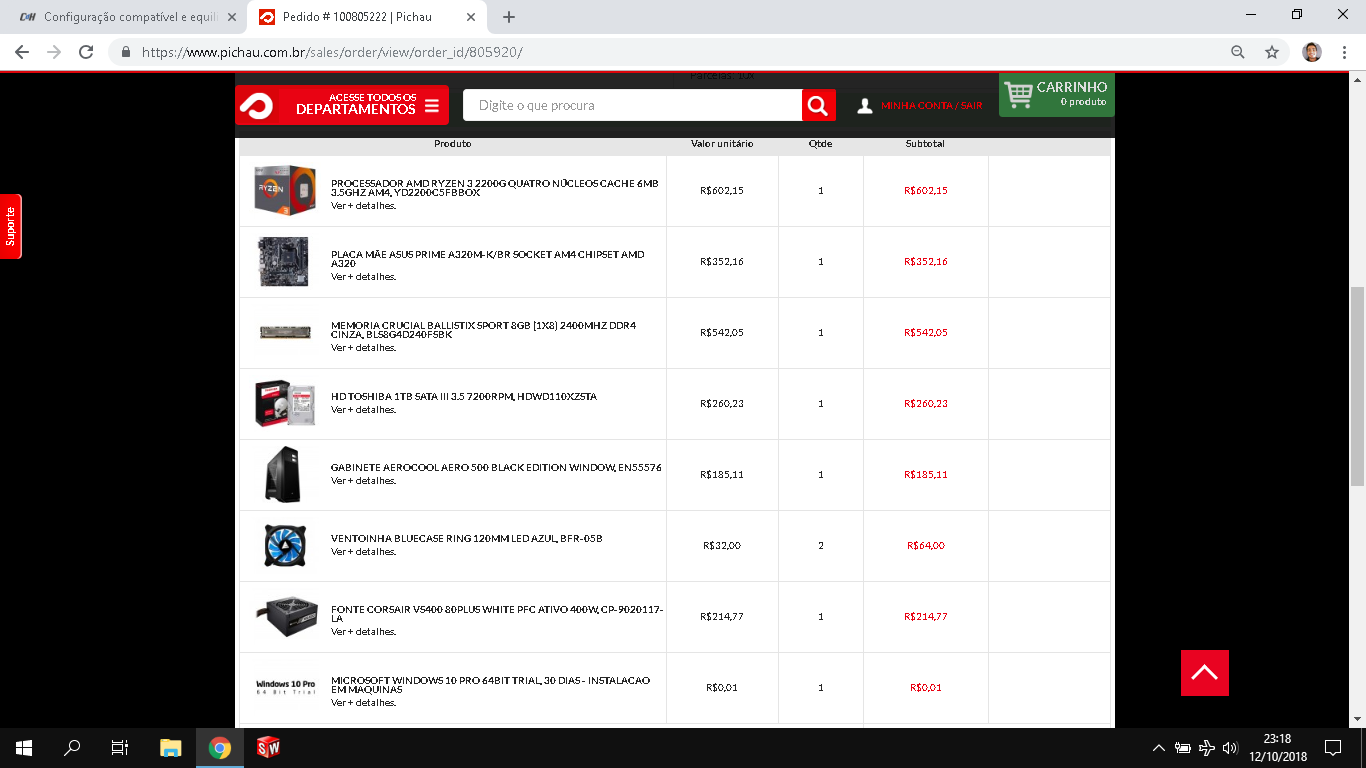Open the Carrinho shopping cart
The height and width of the screenshot is (768, 1366).
pyautogui.click(x=1056, y=95)
